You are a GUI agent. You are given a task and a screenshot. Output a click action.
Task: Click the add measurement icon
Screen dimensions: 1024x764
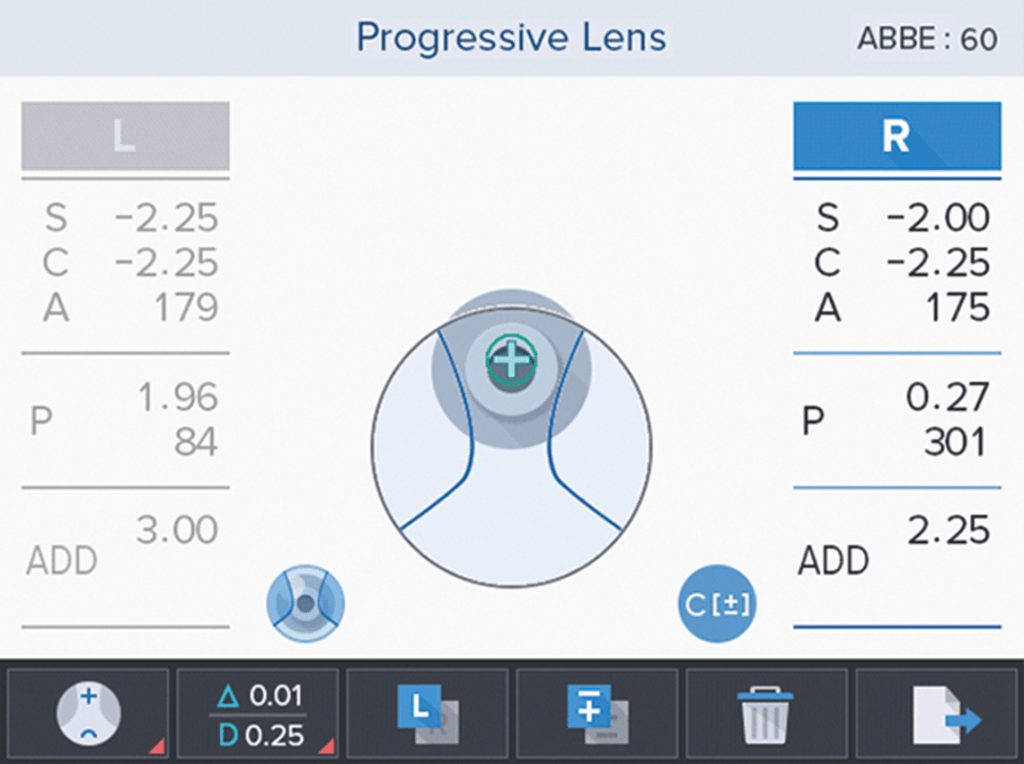click(597, 713)
